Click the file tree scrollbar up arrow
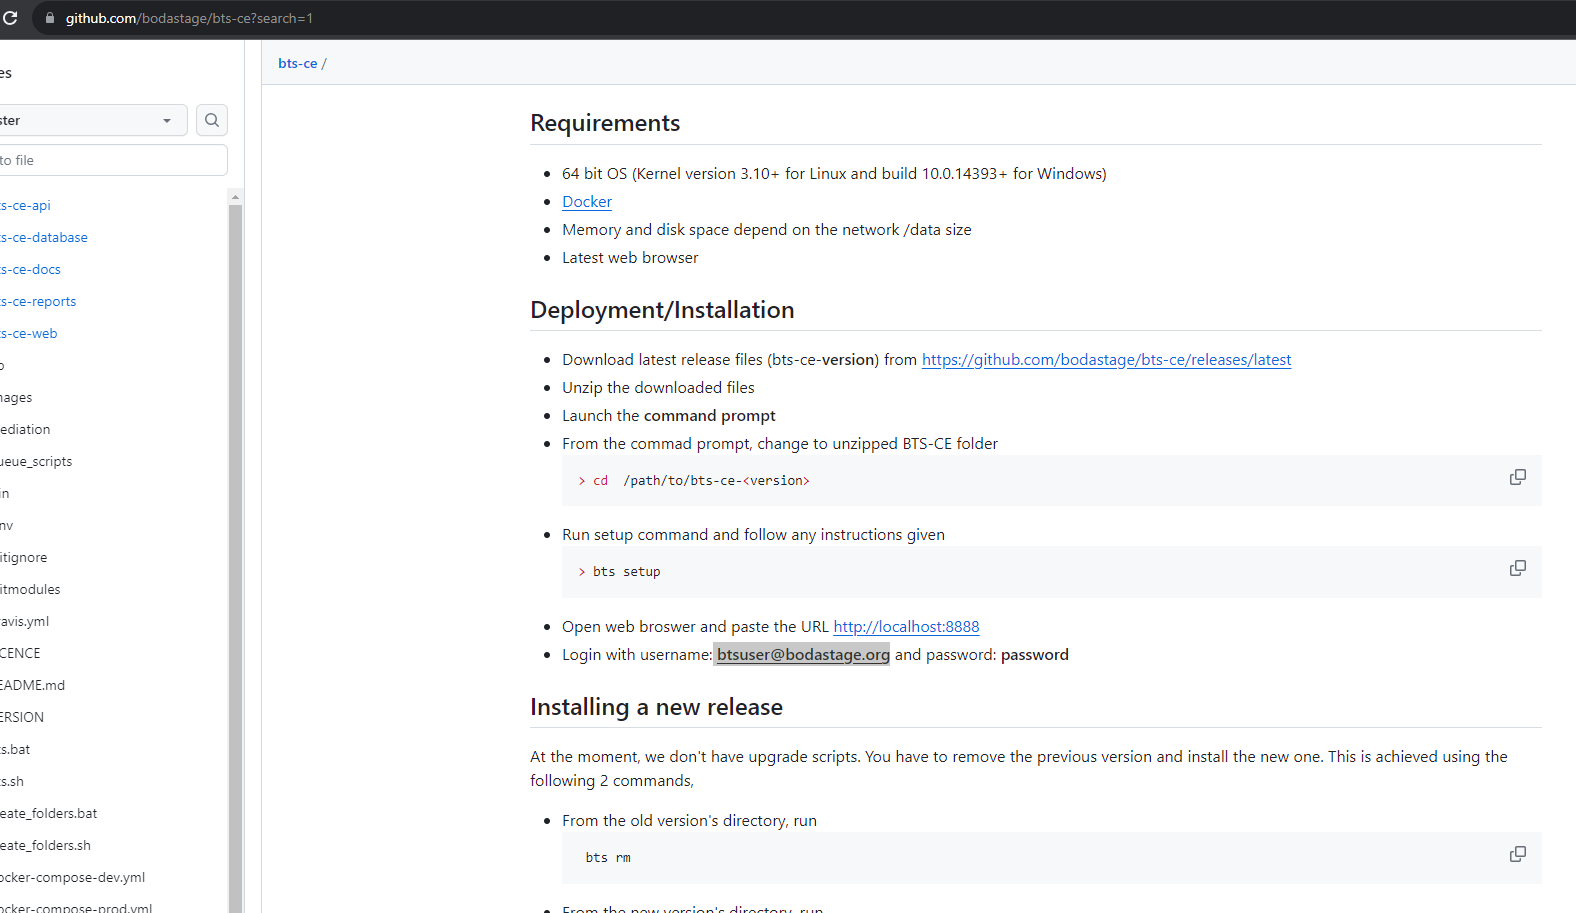 tap(236, 197)
